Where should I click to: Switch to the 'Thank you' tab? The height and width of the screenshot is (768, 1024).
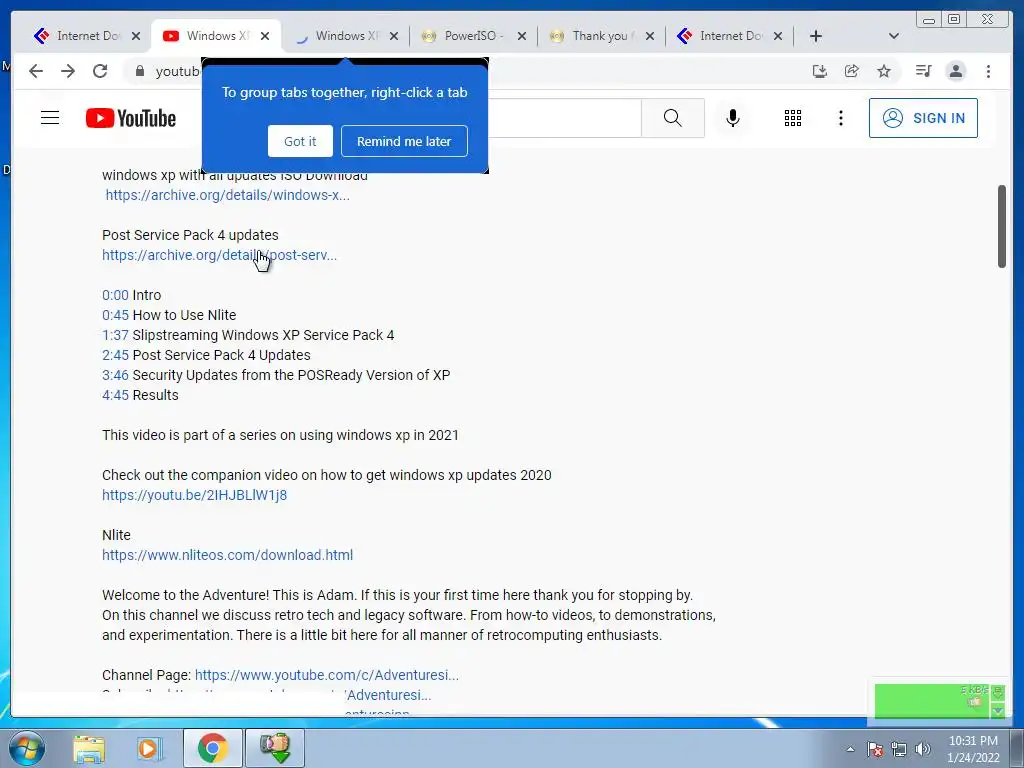pyautogui.click(x=600, y=36)
